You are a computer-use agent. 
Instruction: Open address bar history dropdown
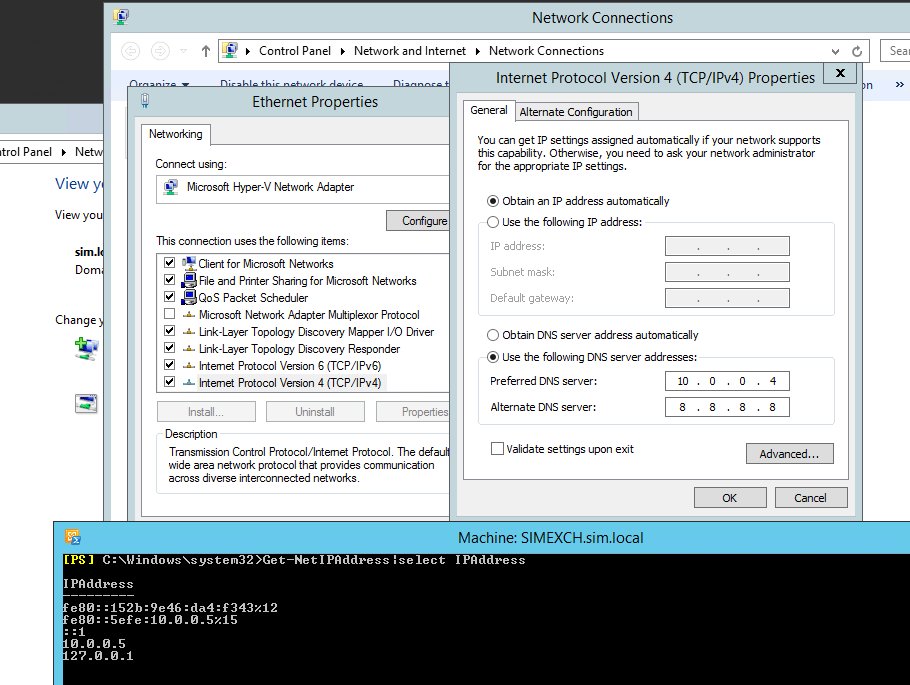click(x=835, y=51)
